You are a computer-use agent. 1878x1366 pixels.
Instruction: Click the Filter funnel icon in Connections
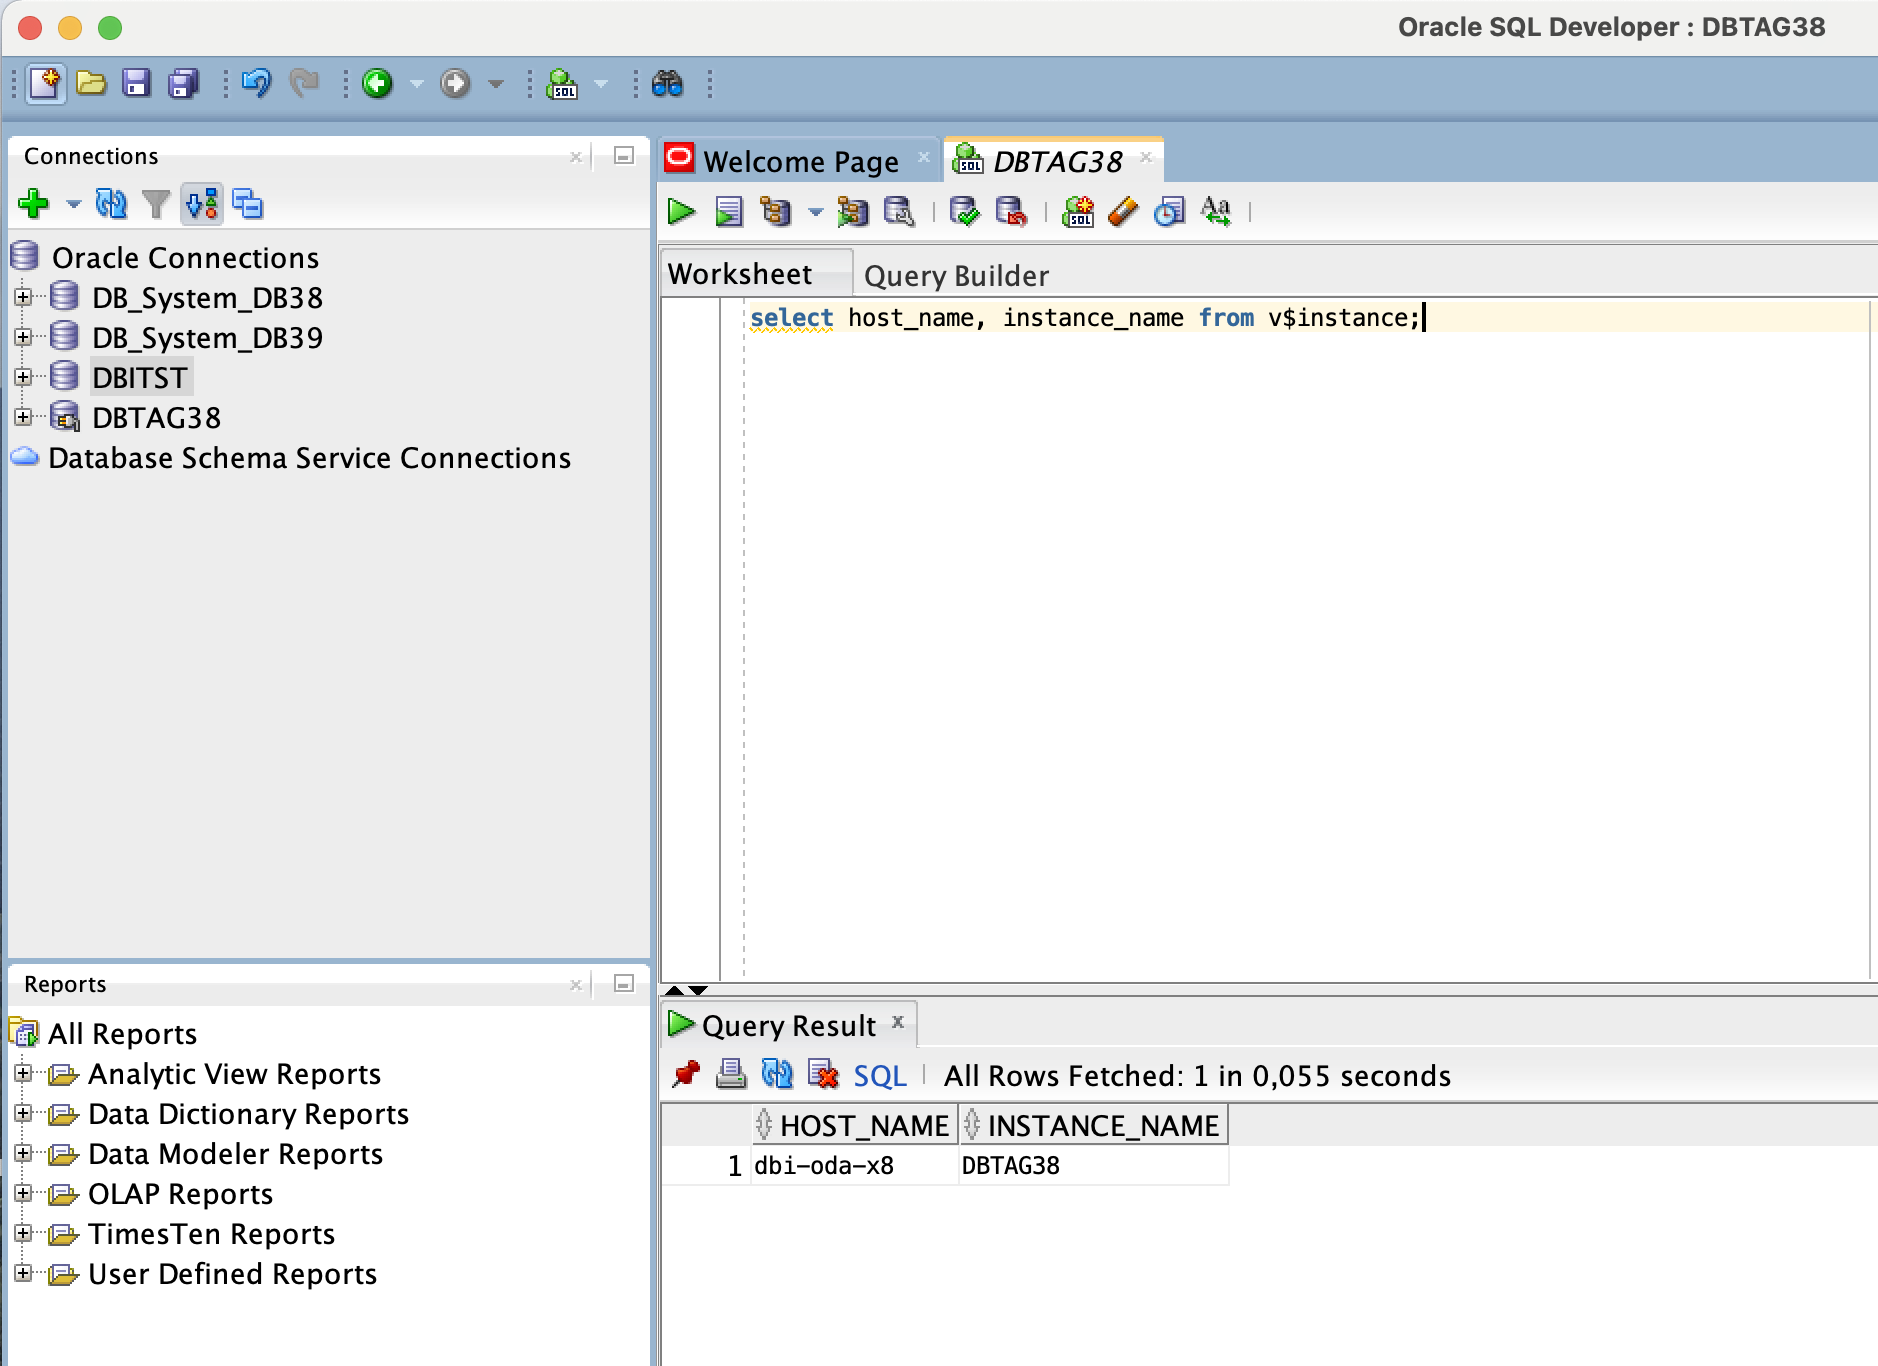(156, 204)
